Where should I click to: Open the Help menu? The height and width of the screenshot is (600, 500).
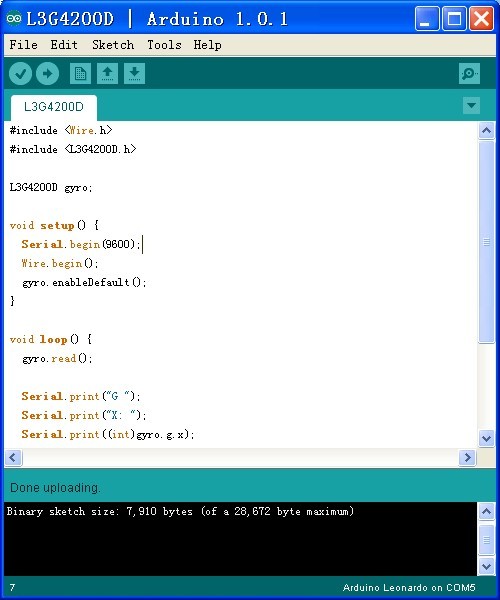(x=207, y=45)
